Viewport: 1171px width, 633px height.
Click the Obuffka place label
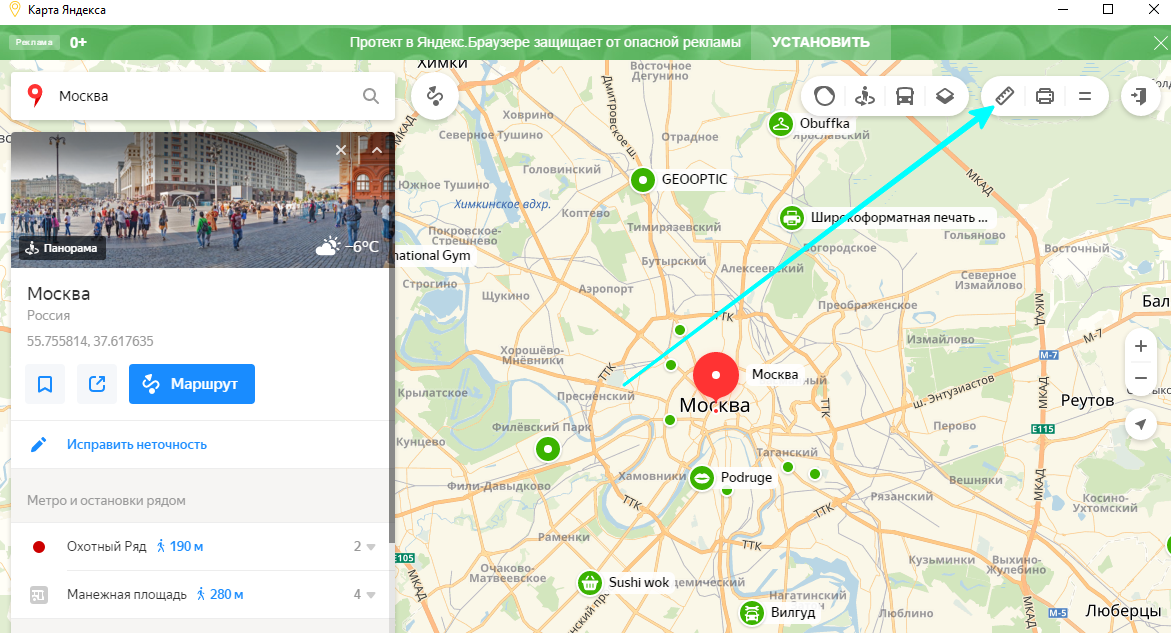click(x=824, y=124)
